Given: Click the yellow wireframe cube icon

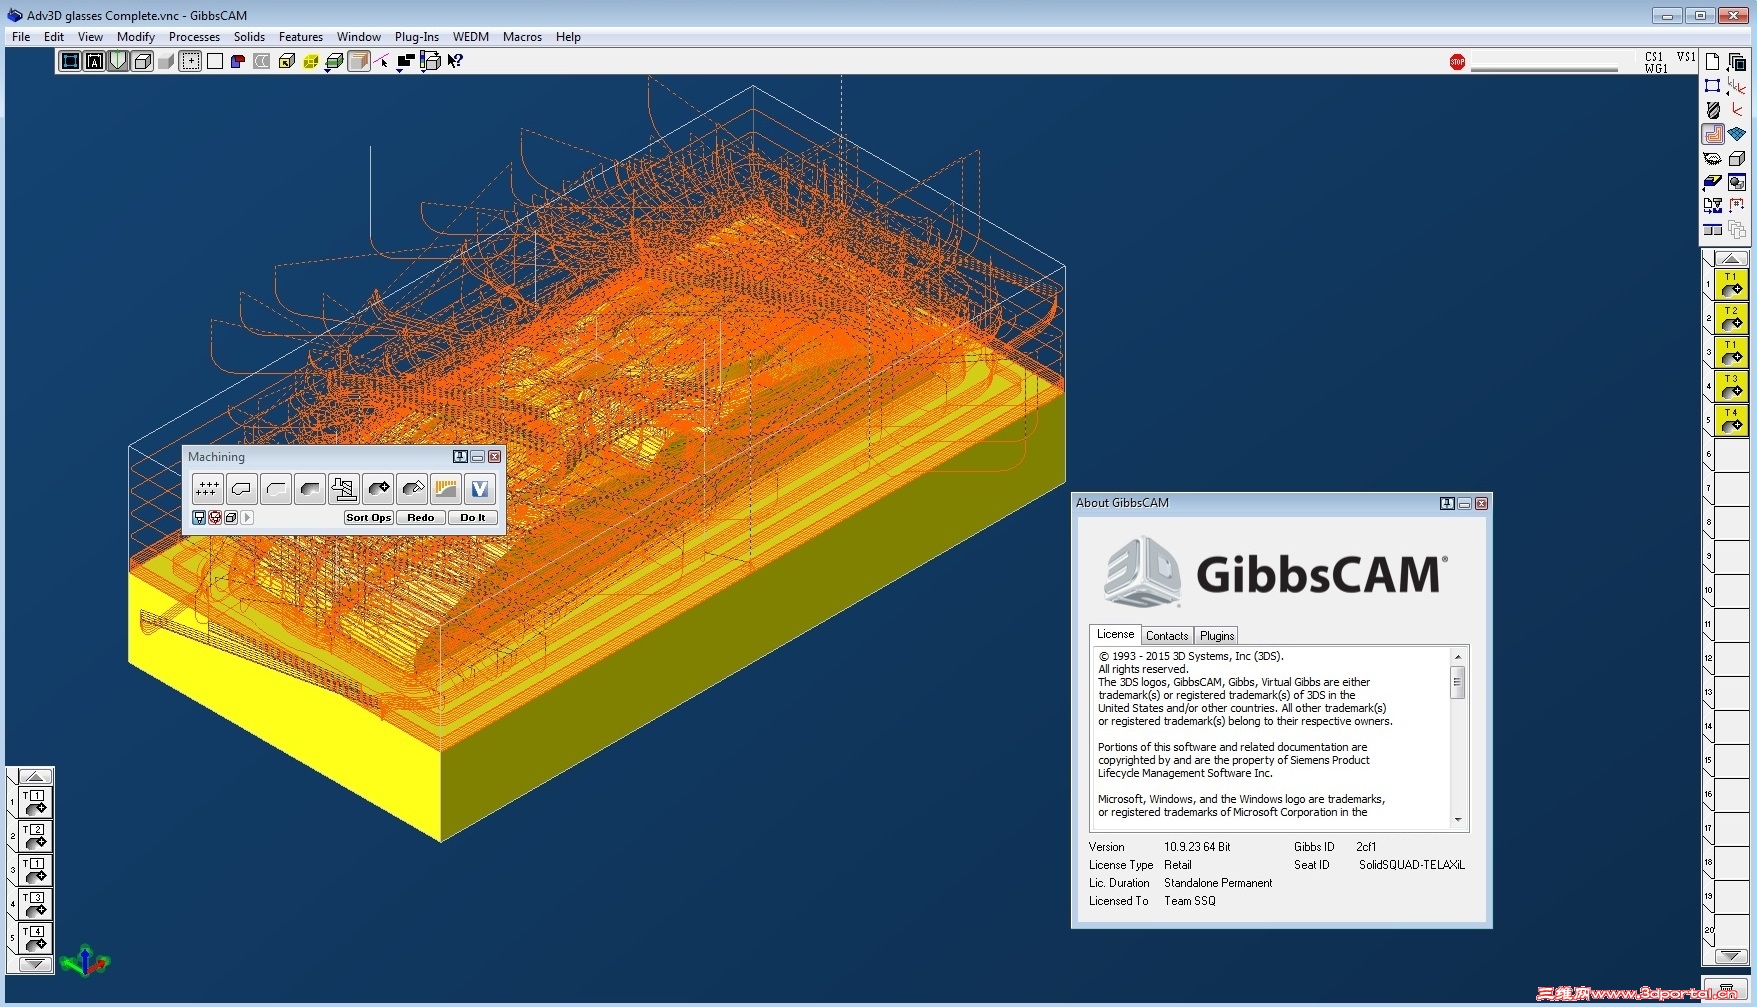Looking at the screenshot, I should (310, 61).
